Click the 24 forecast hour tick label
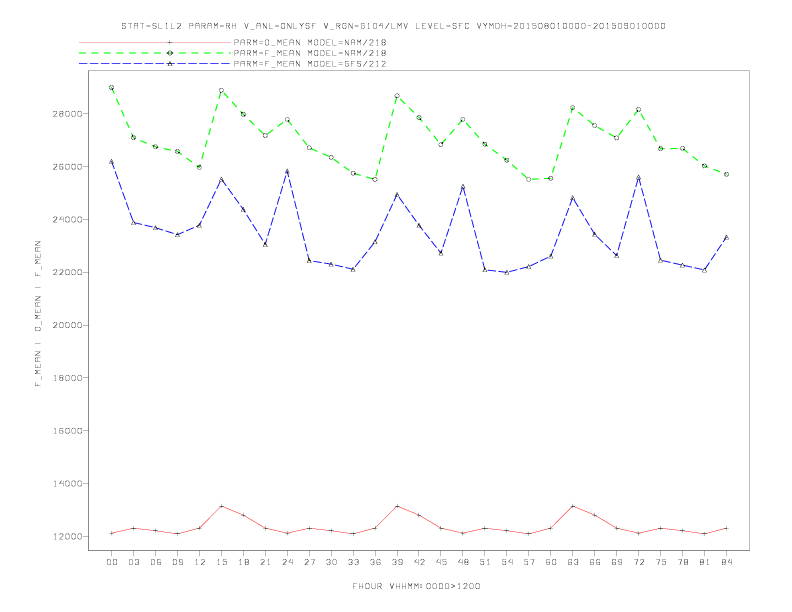The height and width of the screenshot is (612, 792). pyautogui.click(x=287, y=562)
